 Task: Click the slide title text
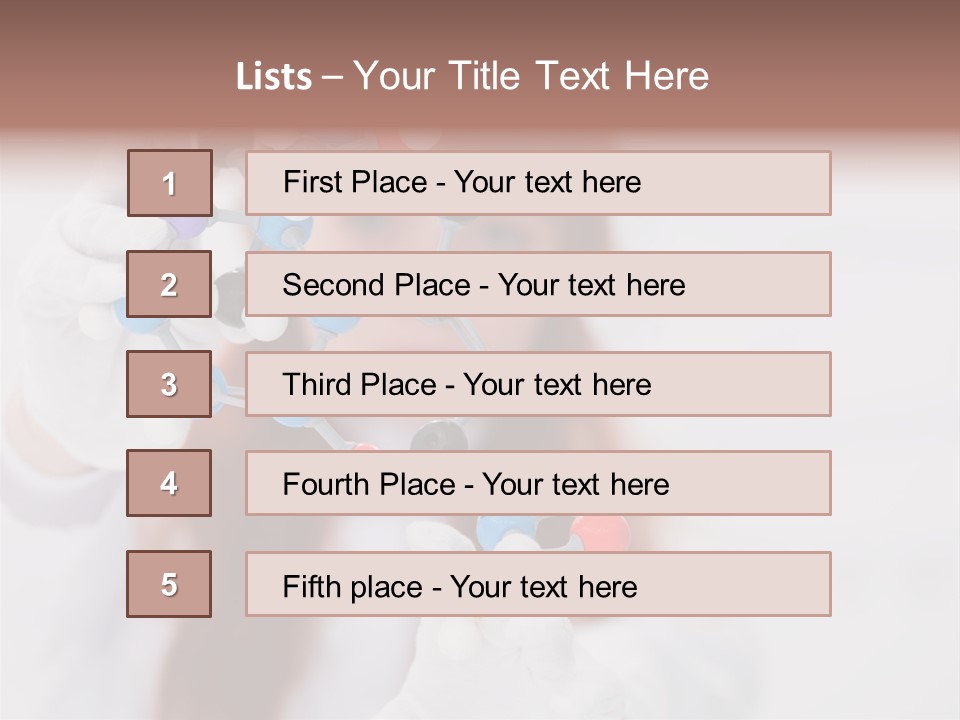click(472, 76)
